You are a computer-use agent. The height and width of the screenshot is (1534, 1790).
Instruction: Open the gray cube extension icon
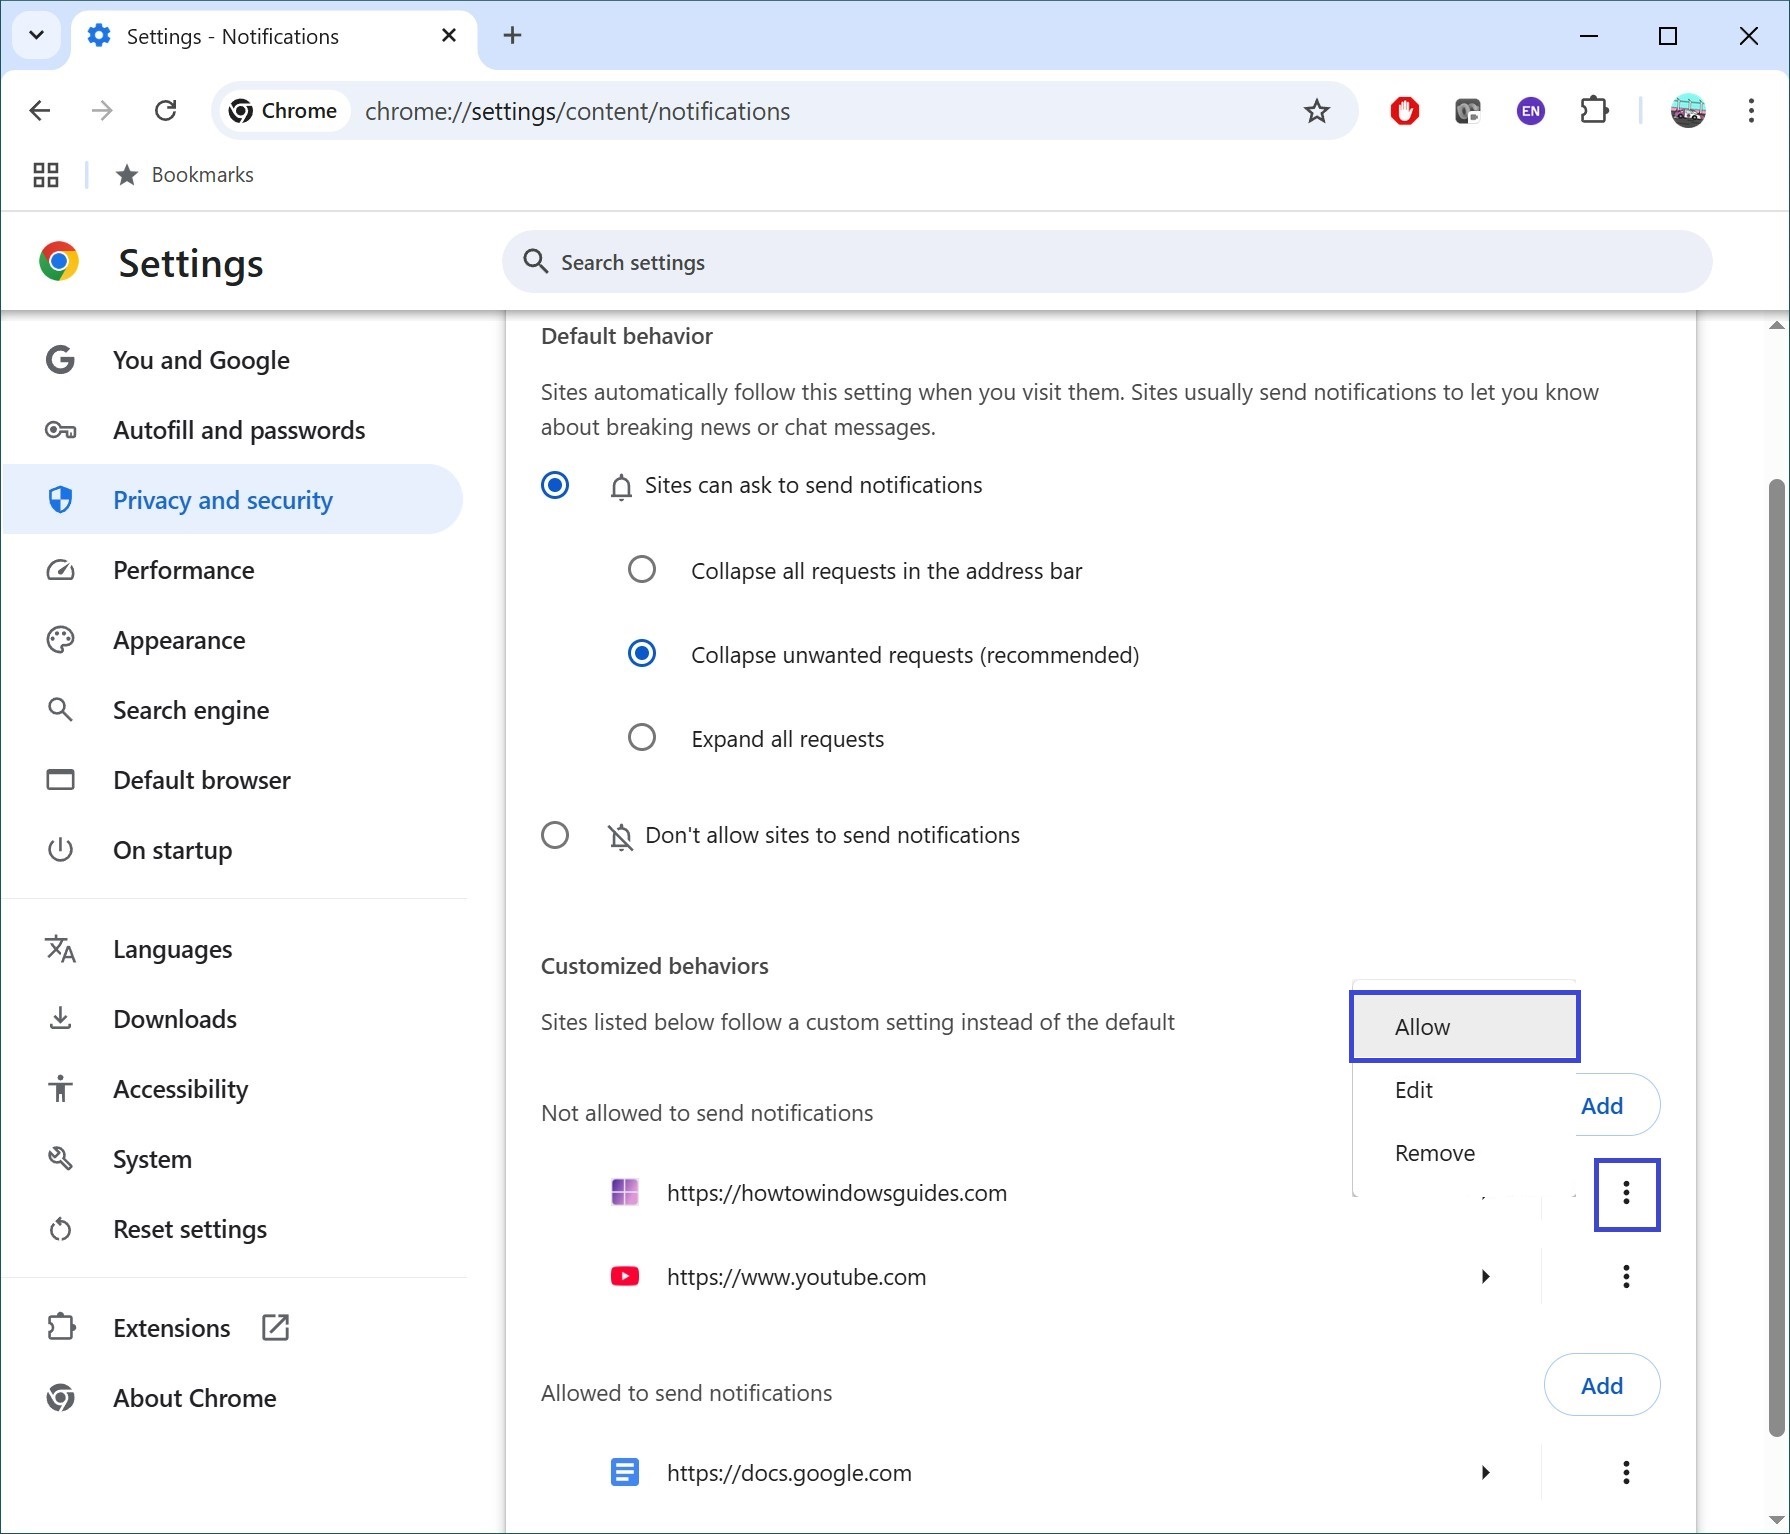coord(1467,111)
